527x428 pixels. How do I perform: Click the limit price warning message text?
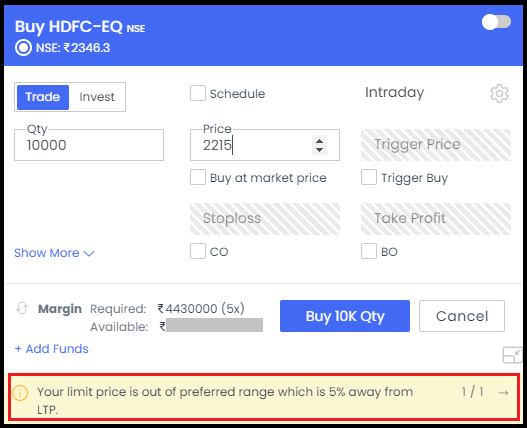coord(225,400)
